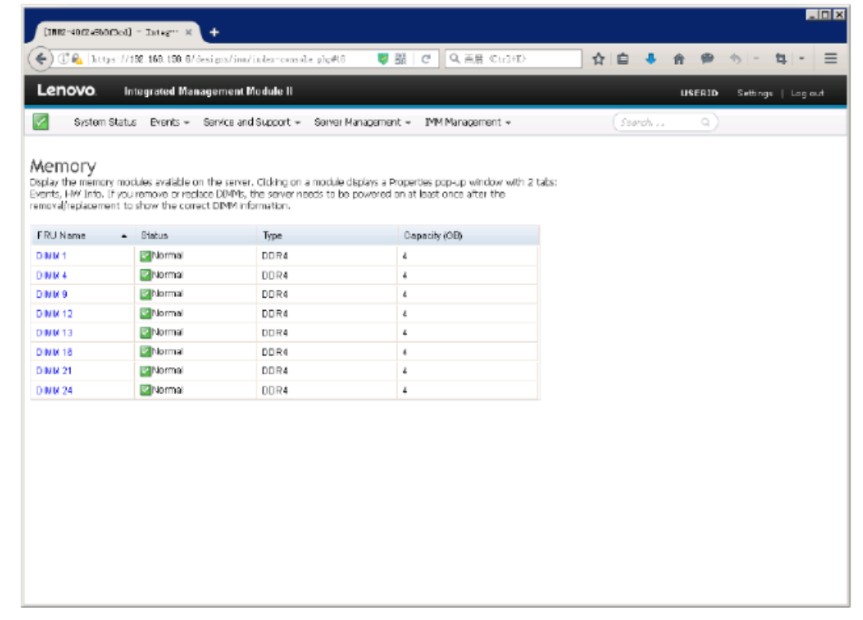Viewport: 863px width, 620px height.
Task: Close the IMM browser tab
Action: (x=189, y=32)
